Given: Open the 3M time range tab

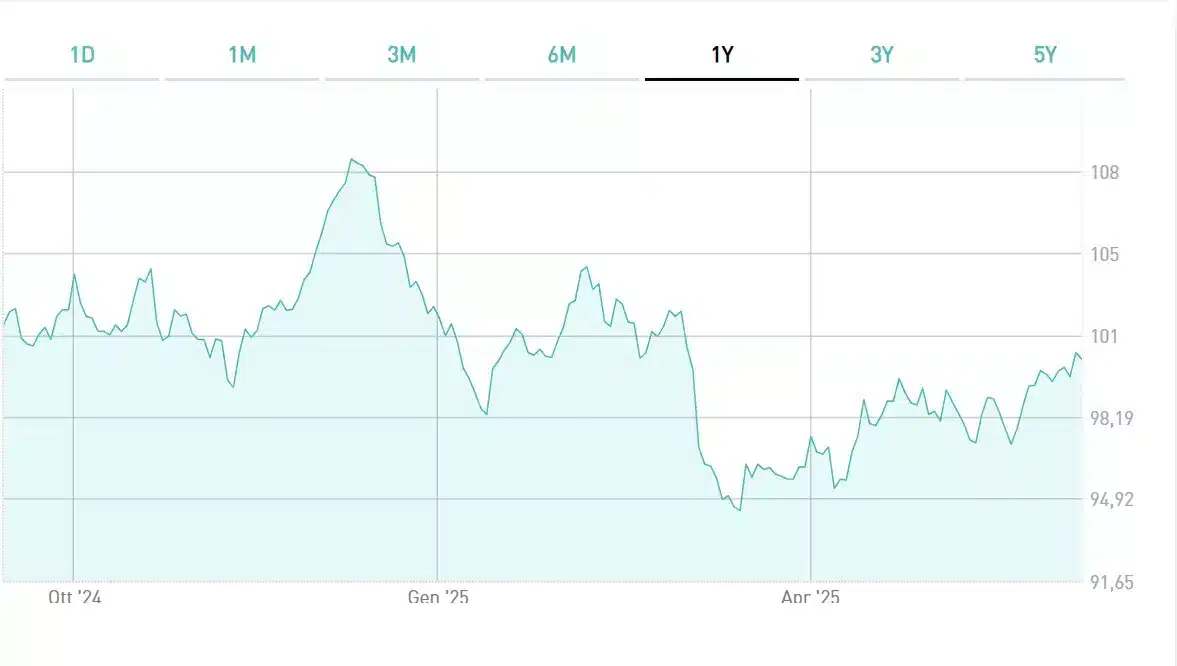Looking at the screenshot, I should pos(402,56).
